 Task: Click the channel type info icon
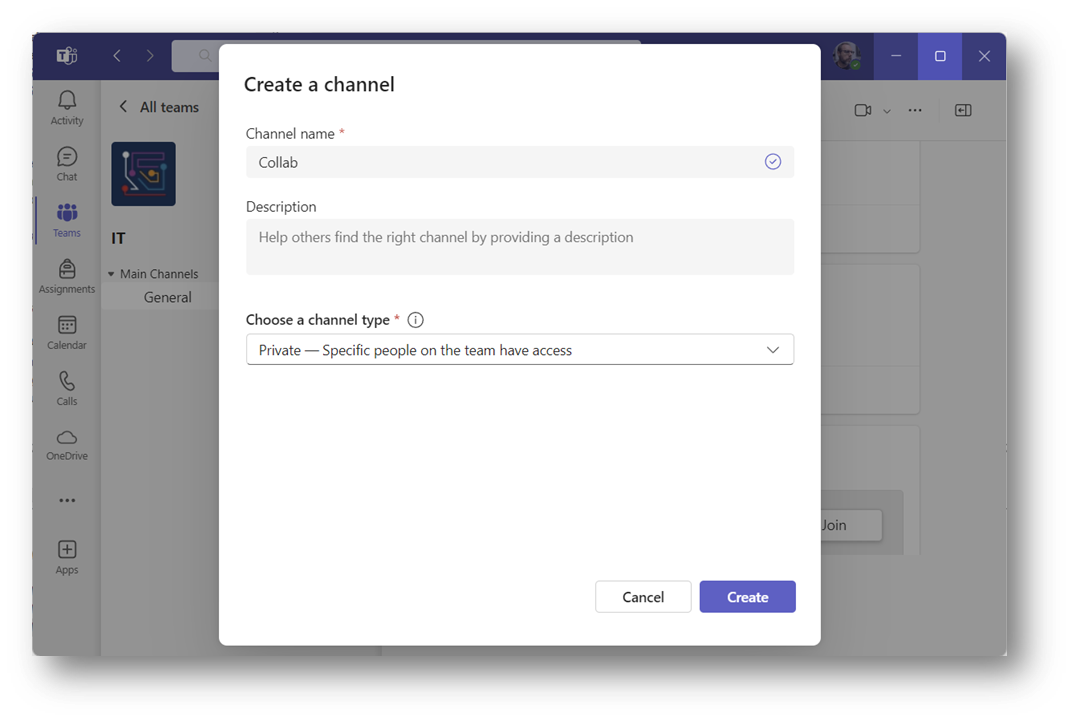tap(416, 320)
